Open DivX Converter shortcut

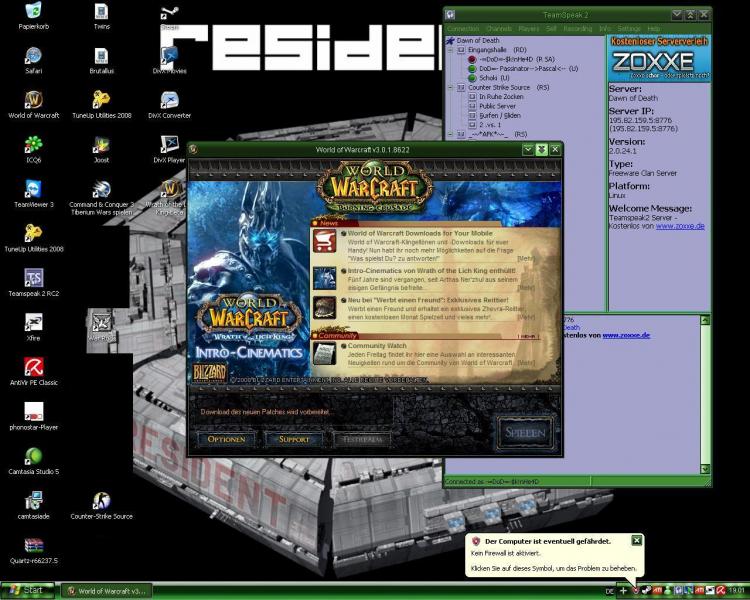coord(169,104)
